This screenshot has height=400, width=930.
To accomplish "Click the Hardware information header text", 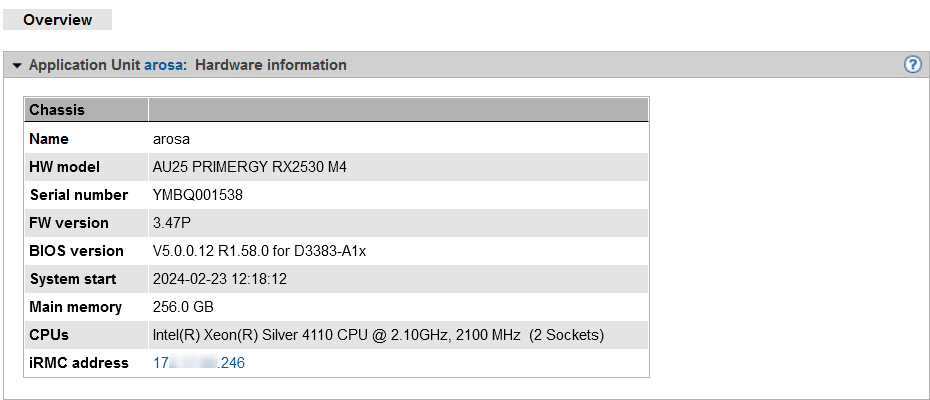I will 270,65.
